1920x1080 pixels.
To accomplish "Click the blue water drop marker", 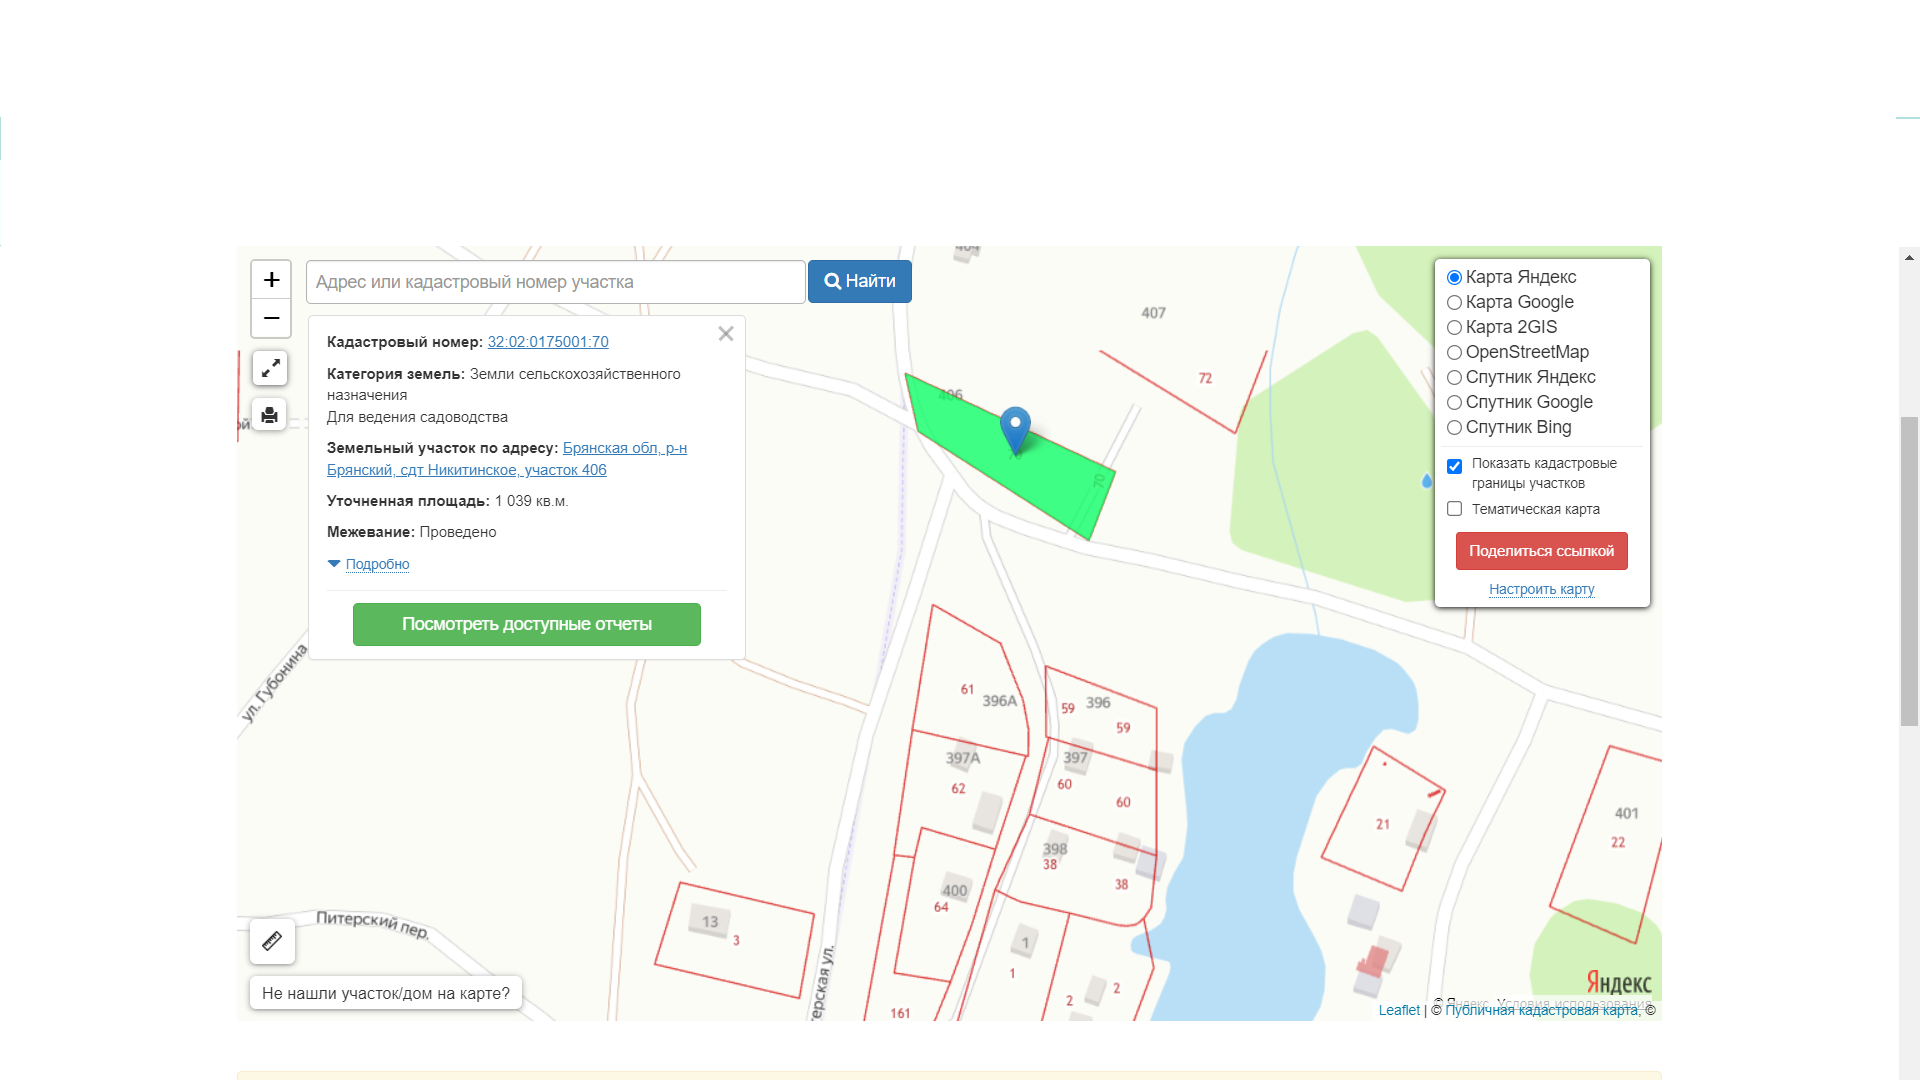I will pyautogui.click(x=1427, y=481).
